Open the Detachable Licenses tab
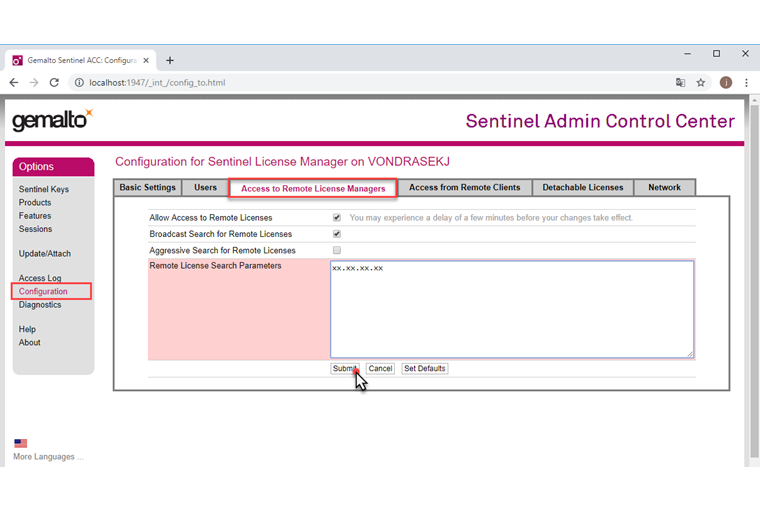The width and height of the screenshot is (760, 511). 583,188
